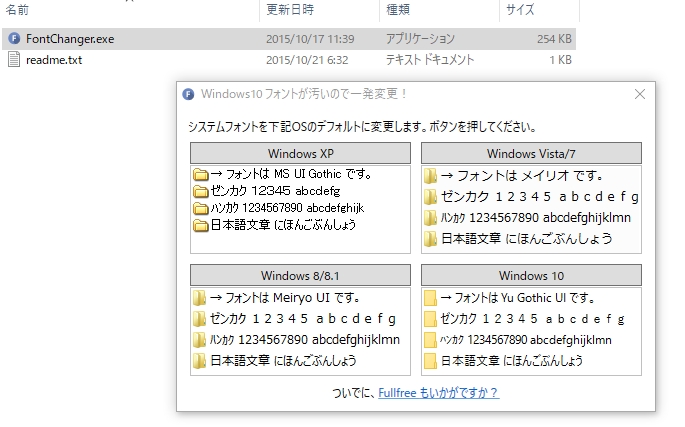Click the readme.txt document icon

click(x=14, y=59)
